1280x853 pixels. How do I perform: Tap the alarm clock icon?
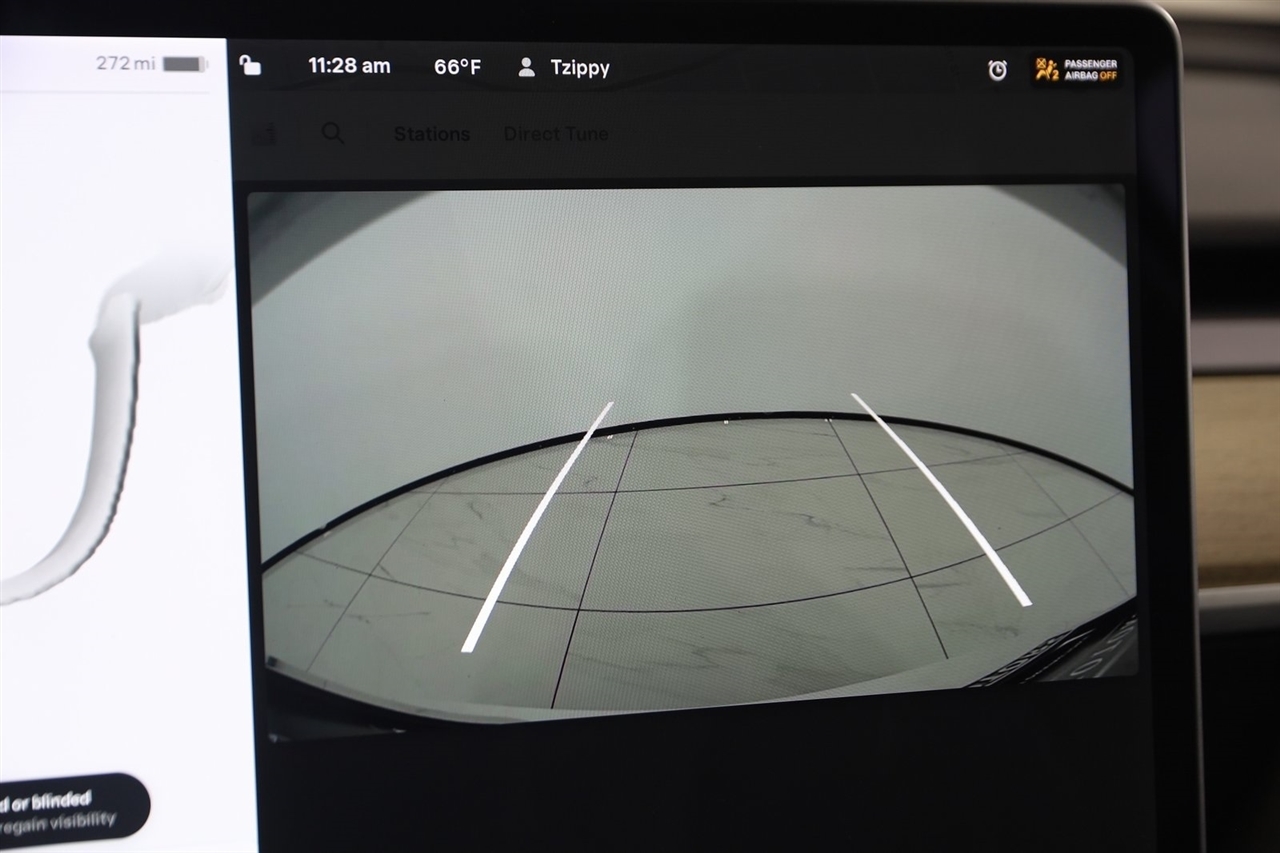[997, 70]
